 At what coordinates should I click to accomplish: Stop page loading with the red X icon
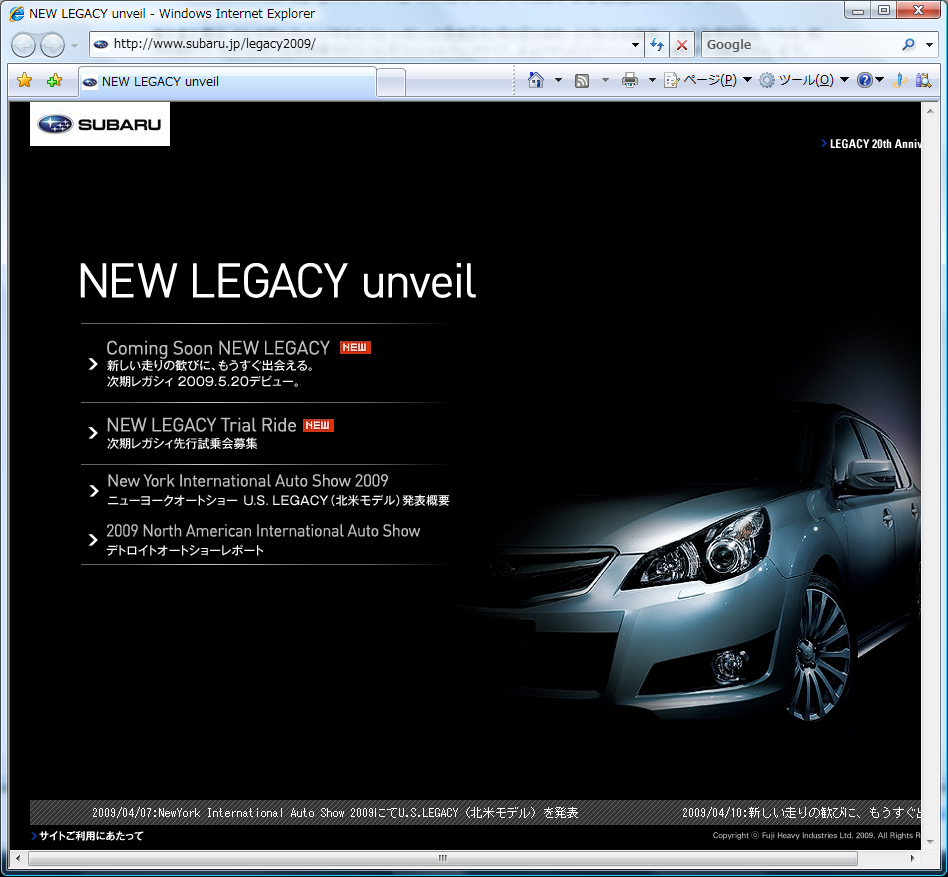681,44
